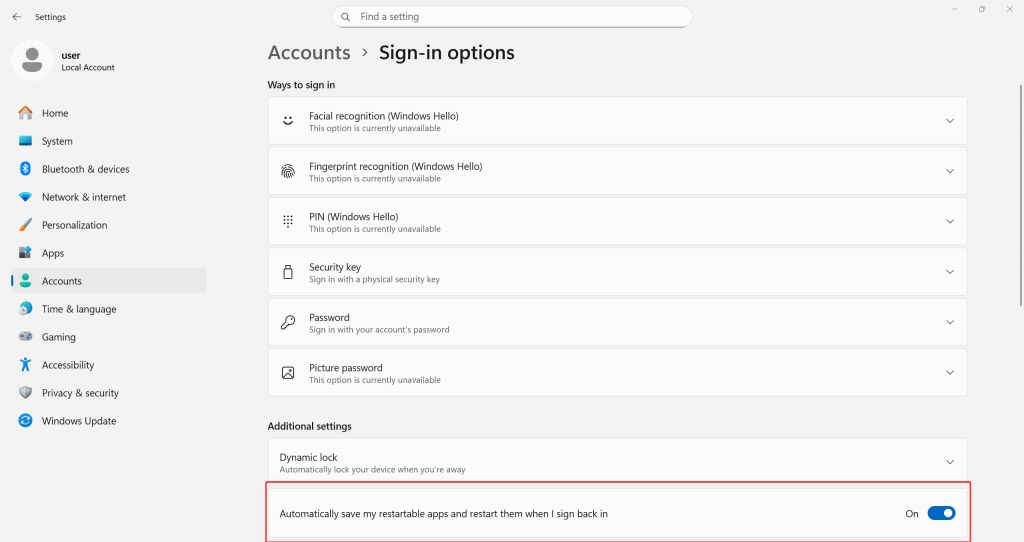The image size is (1024, 542).
Task: Click the Privacy & security shield icon
Action: tap(26, 393)
